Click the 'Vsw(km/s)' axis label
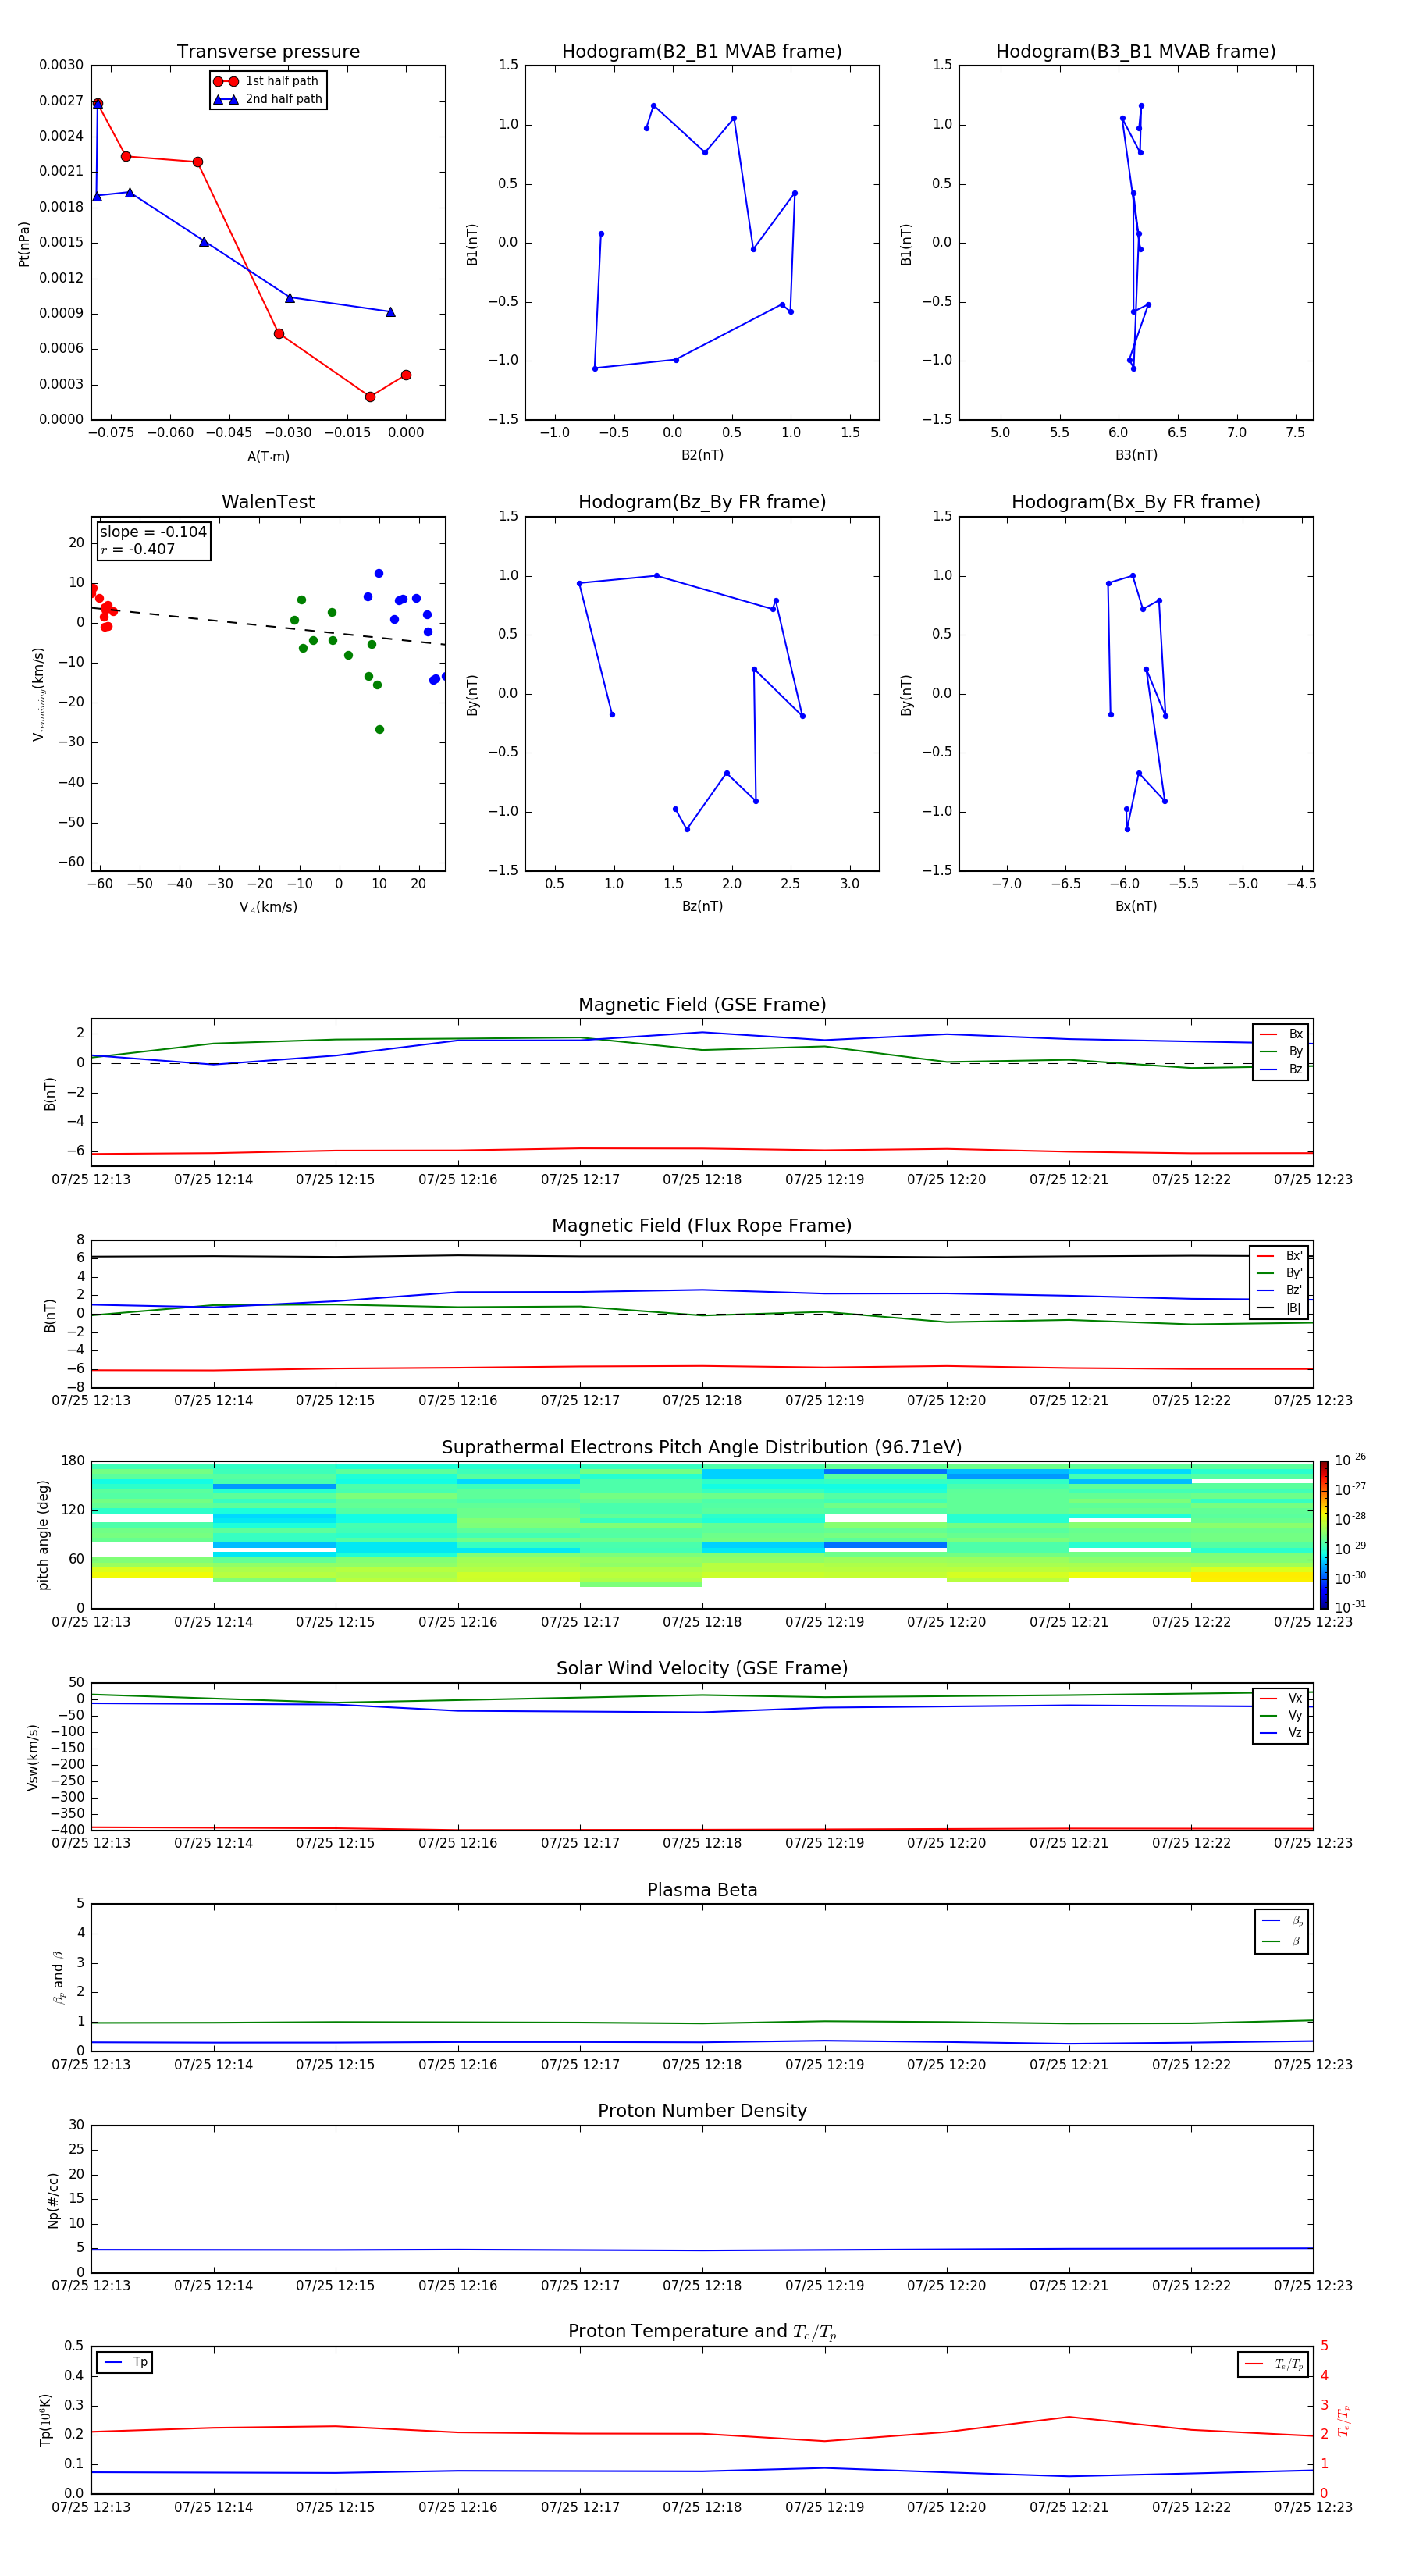The image size is (1405, 2576). pos(33,1756)
